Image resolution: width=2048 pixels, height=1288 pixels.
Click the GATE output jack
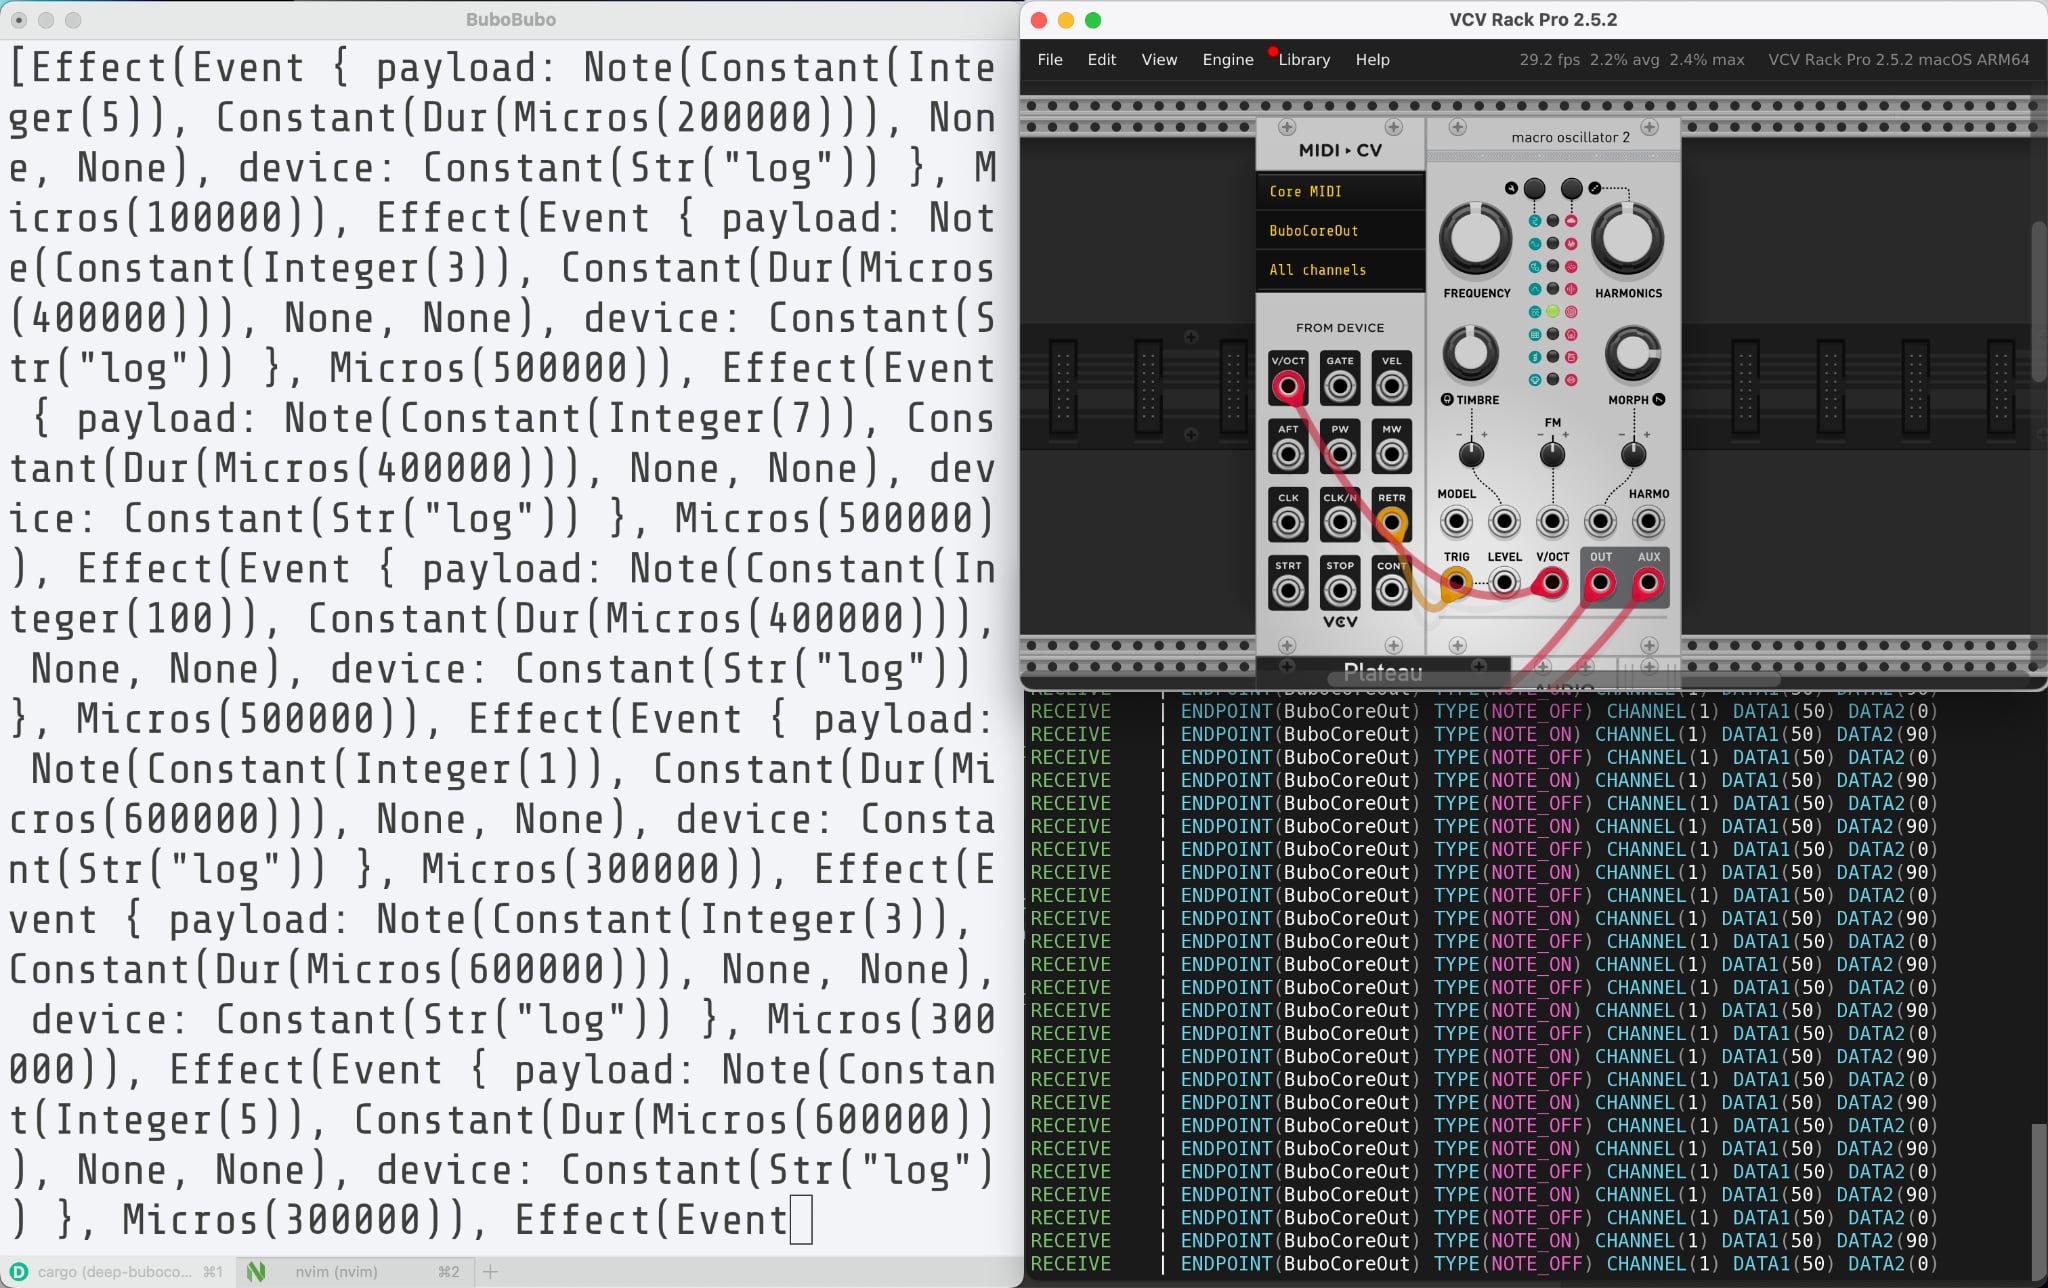pyautogui.click(x=1340, y=386)
